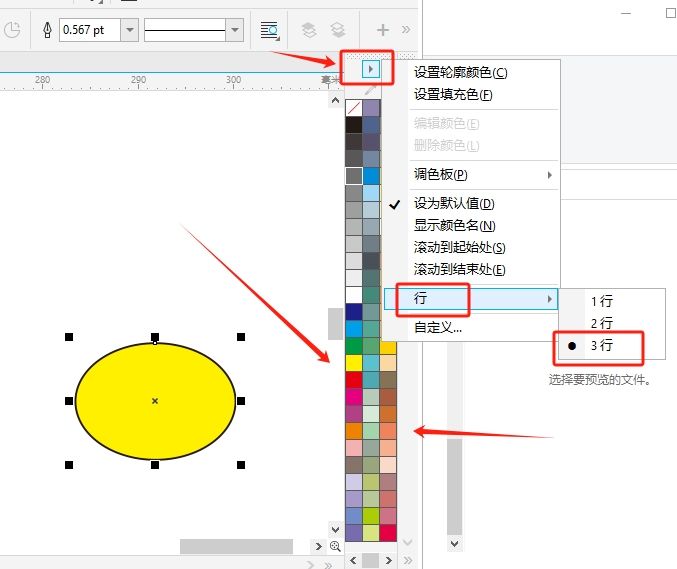This screenshot has width=677, height=569.
Task: Click the palette flyout arrow button
Action: (x=370, y=69)
